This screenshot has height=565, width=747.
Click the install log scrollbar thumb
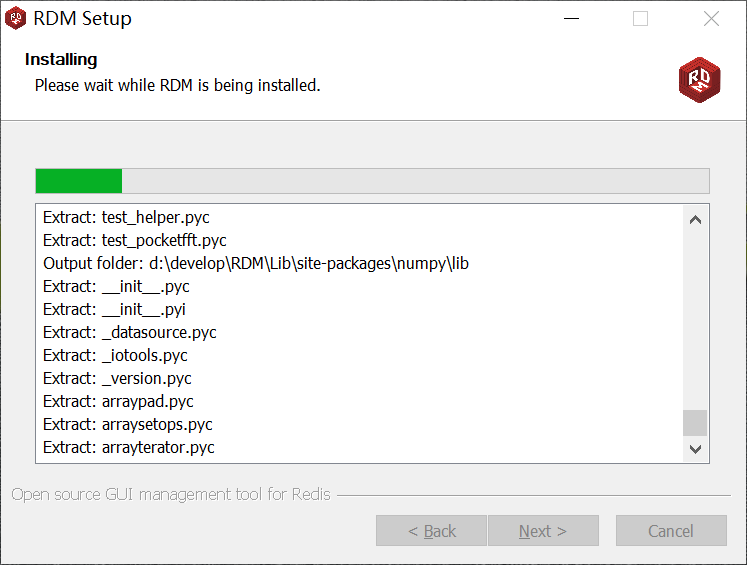pyautogui.click(x=695, y=422)
